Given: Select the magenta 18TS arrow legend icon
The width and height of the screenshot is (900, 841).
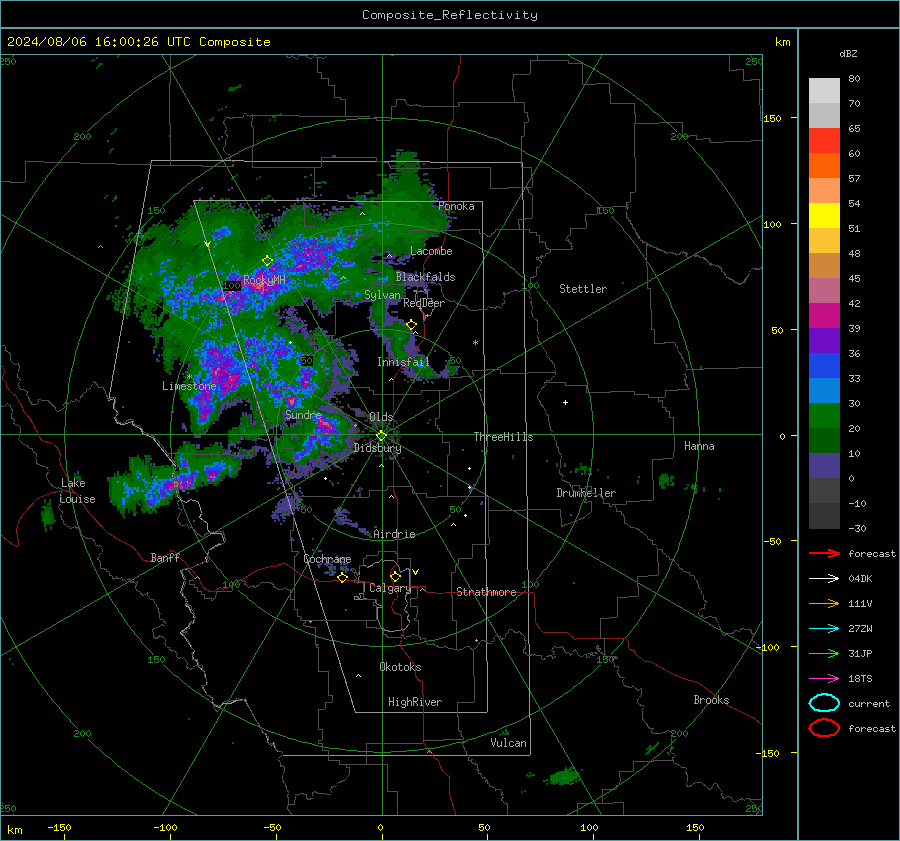Looking at the screenshot, I should 824,679.
